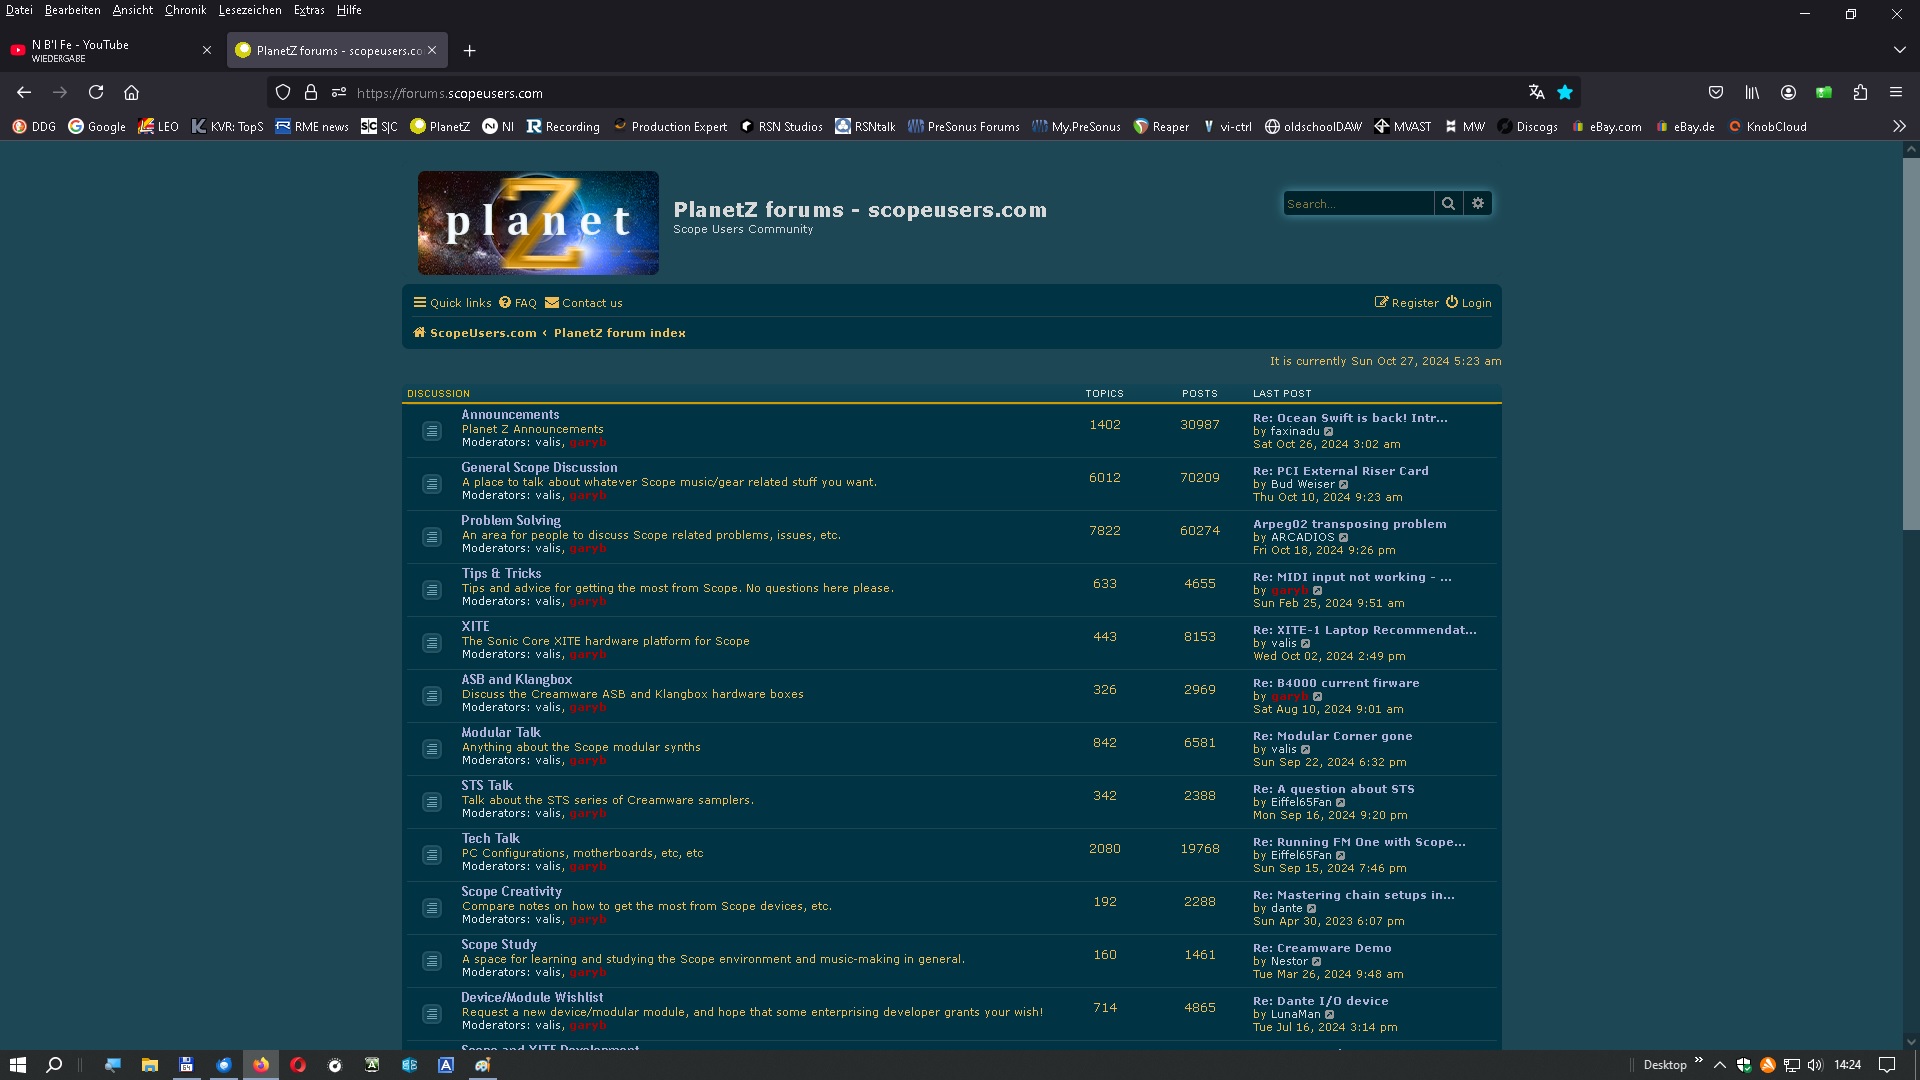The width and height of the screenshot is (1920, 1080).
Task: Expand the bookmarks toolbar overflow chevron
Action: point(1898,126)
